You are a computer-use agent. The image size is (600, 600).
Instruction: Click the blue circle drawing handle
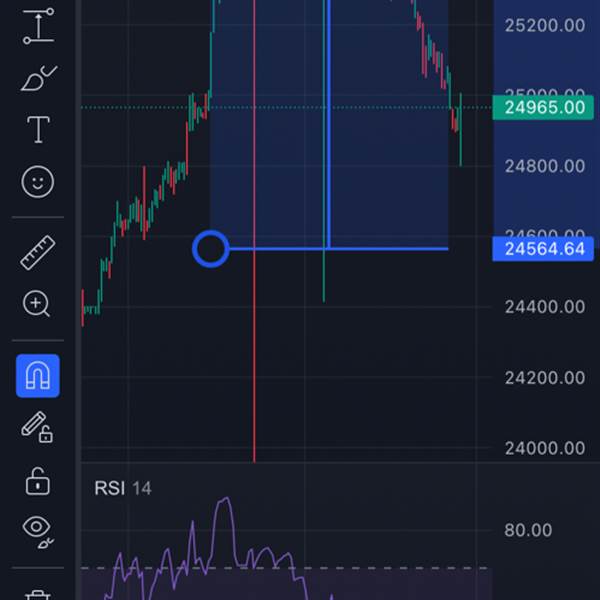click(x=210, y=249)
